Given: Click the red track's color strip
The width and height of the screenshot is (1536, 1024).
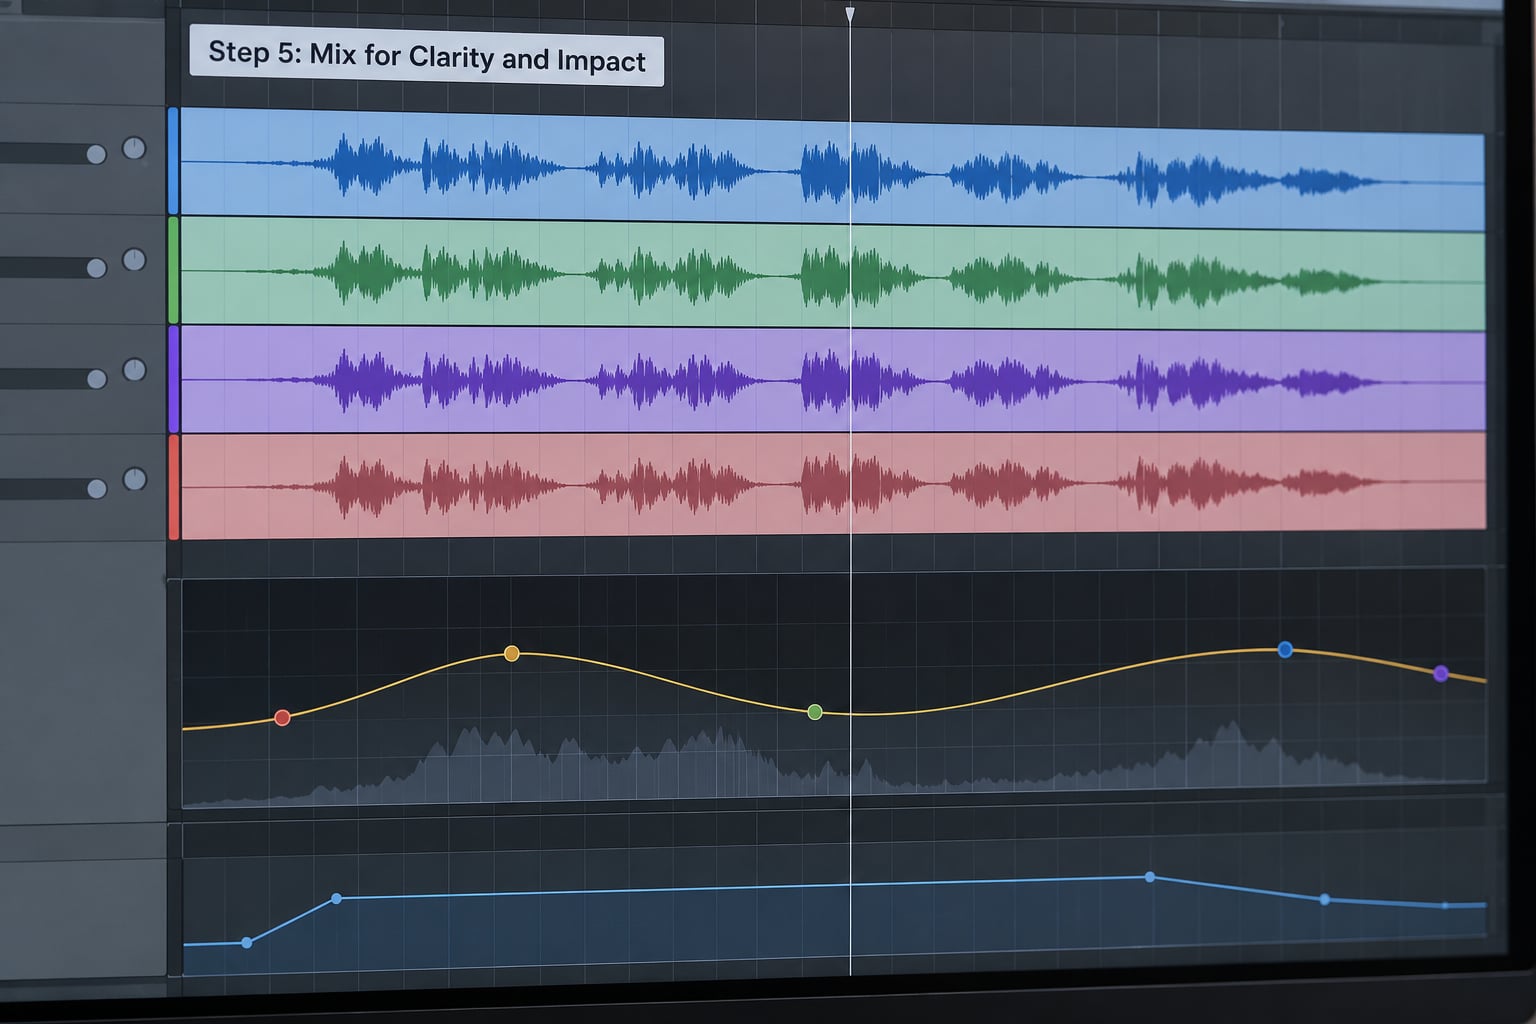Looking at the screenshot, I should tap(173, 487).
